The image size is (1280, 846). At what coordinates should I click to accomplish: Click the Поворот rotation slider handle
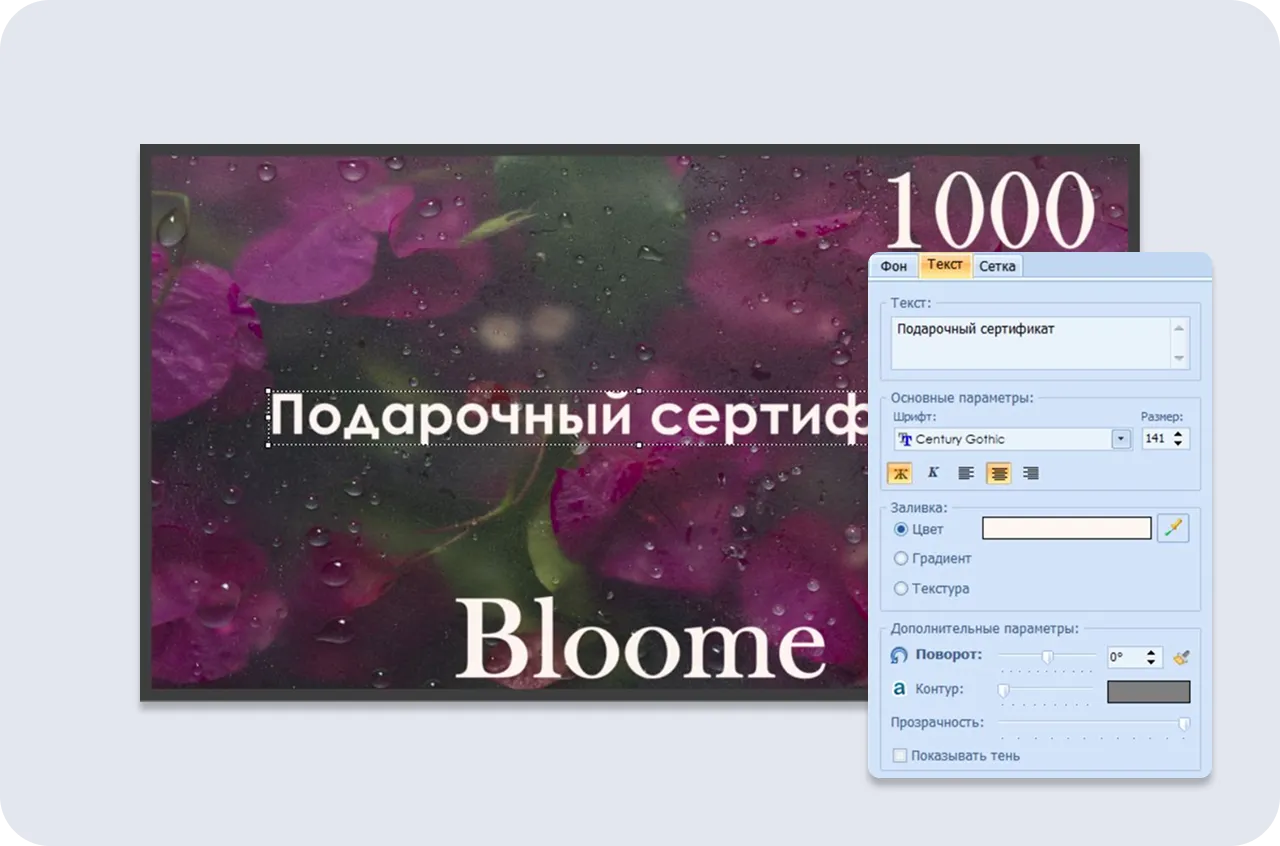(1047, 656)
